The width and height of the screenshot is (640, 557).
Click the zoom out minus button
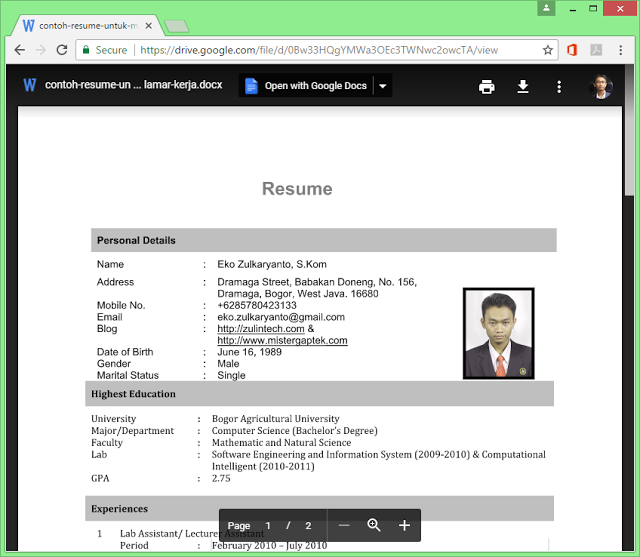tap(344, 525)
